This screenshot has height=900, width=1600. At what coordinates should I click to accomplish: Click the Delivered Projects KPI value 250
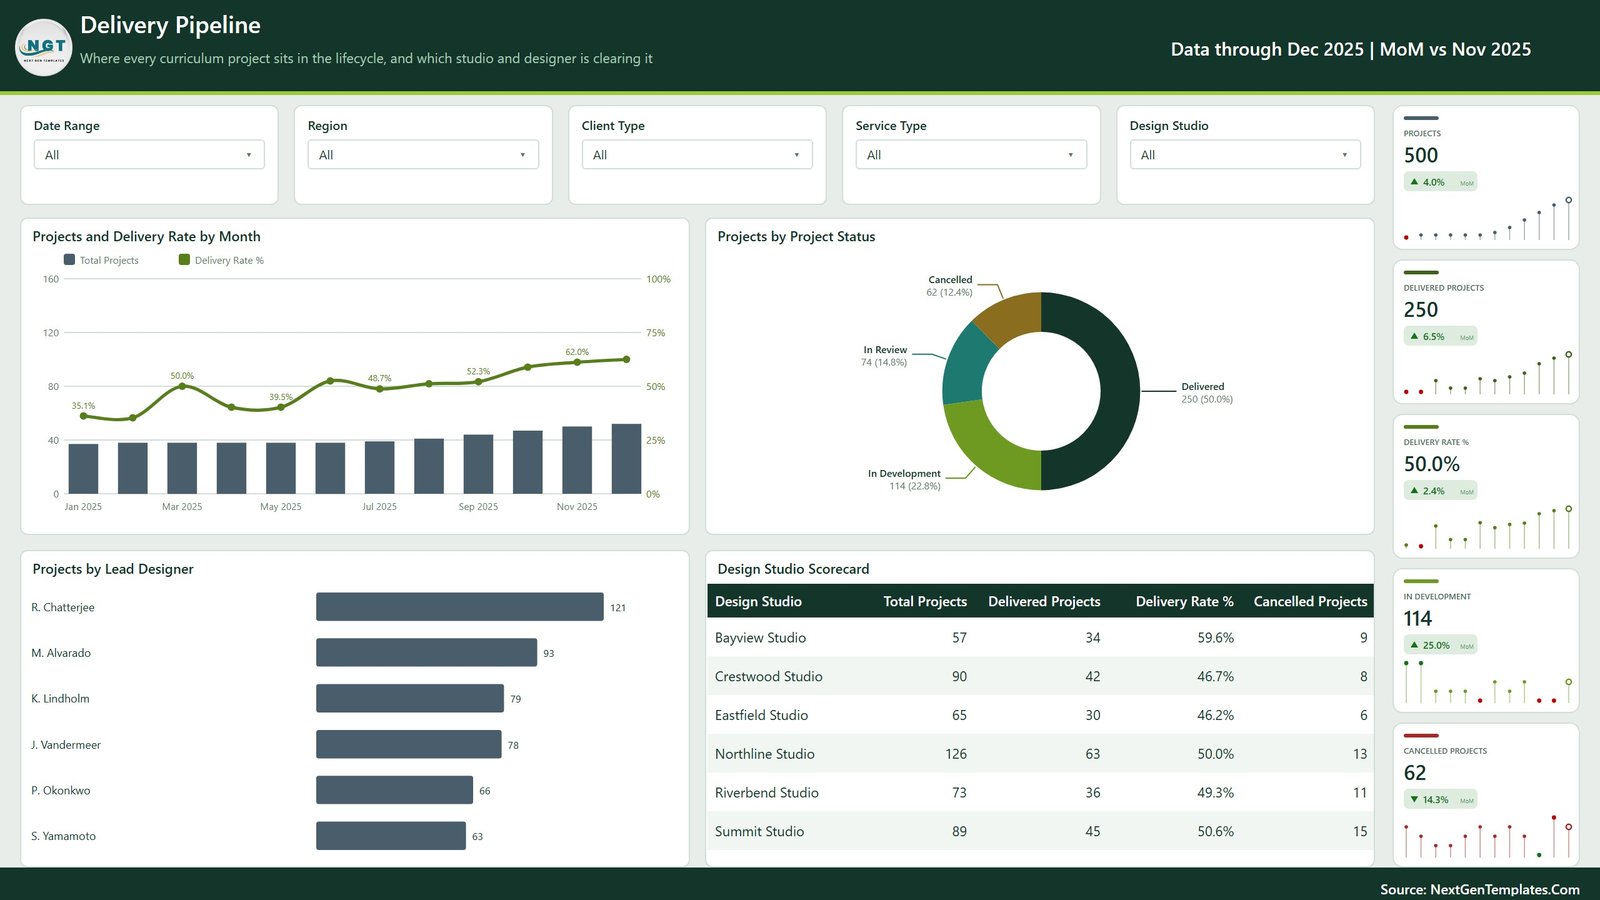click(x=1421, y=310)
